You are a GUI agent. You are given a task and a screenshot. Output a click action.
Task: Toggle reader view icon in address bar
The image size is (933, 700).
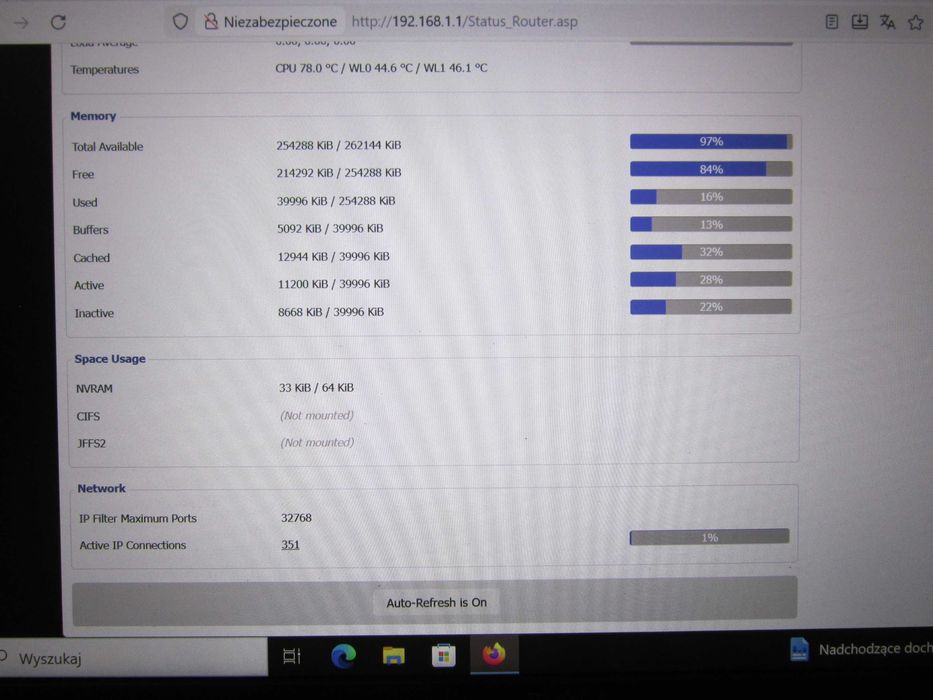(832, 22)
